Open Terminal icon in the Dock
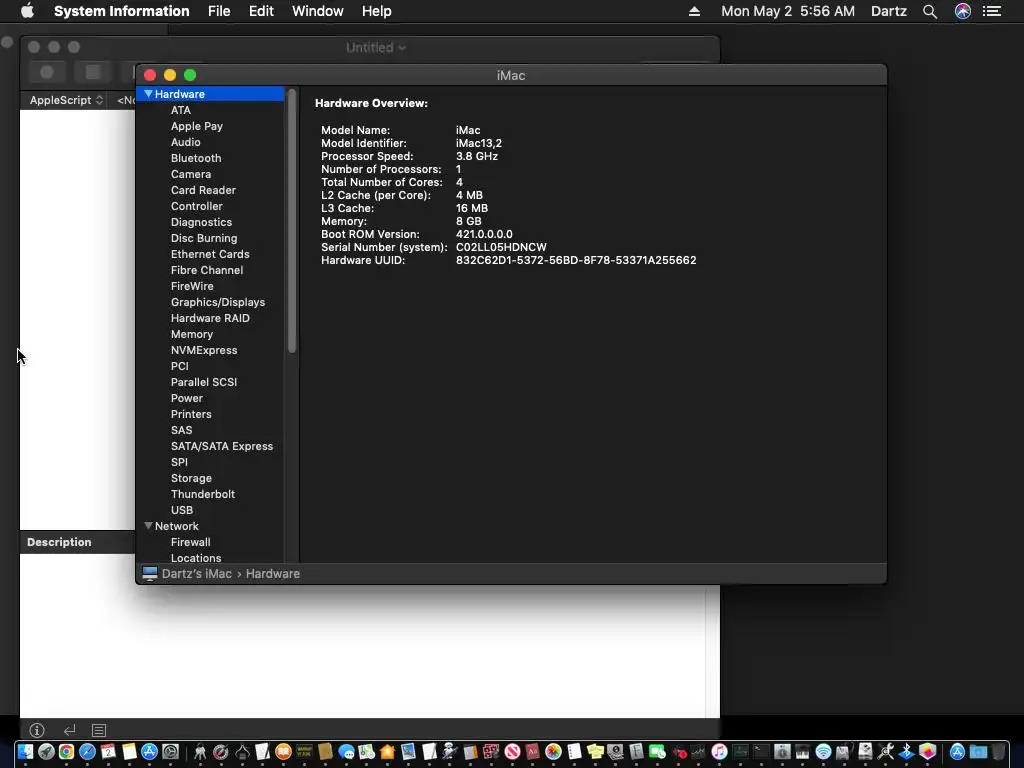The height and width of the screenshot is (768, 1024). tap(761, 752)
